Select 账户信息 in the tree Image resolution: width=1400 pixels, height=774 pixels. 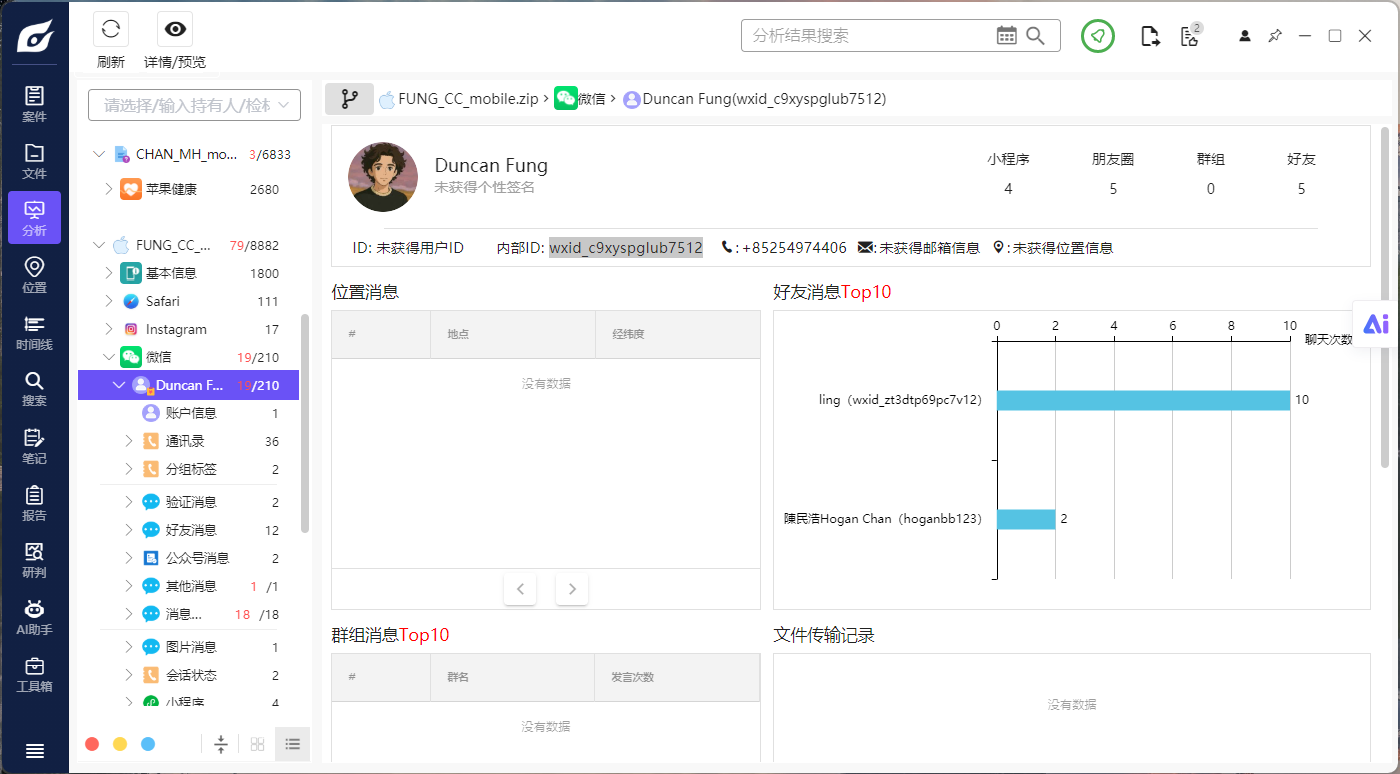pos(189,413)
